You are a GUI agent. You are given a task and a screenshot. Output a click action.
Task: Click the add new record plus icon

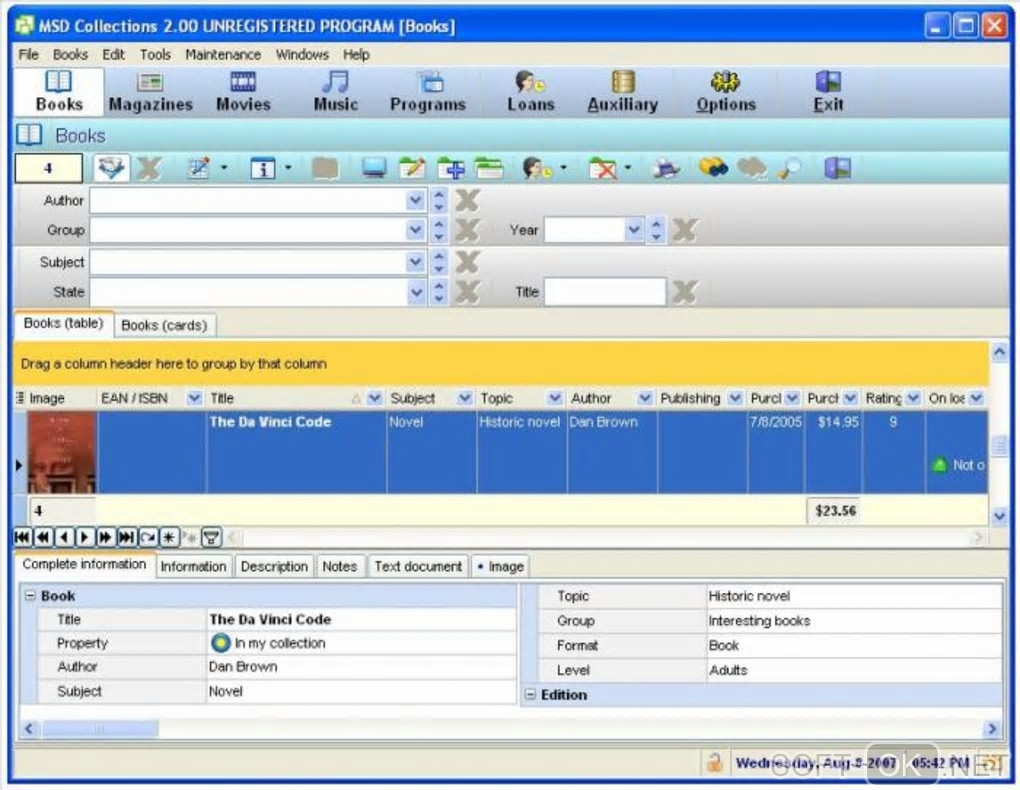[451, 169]
